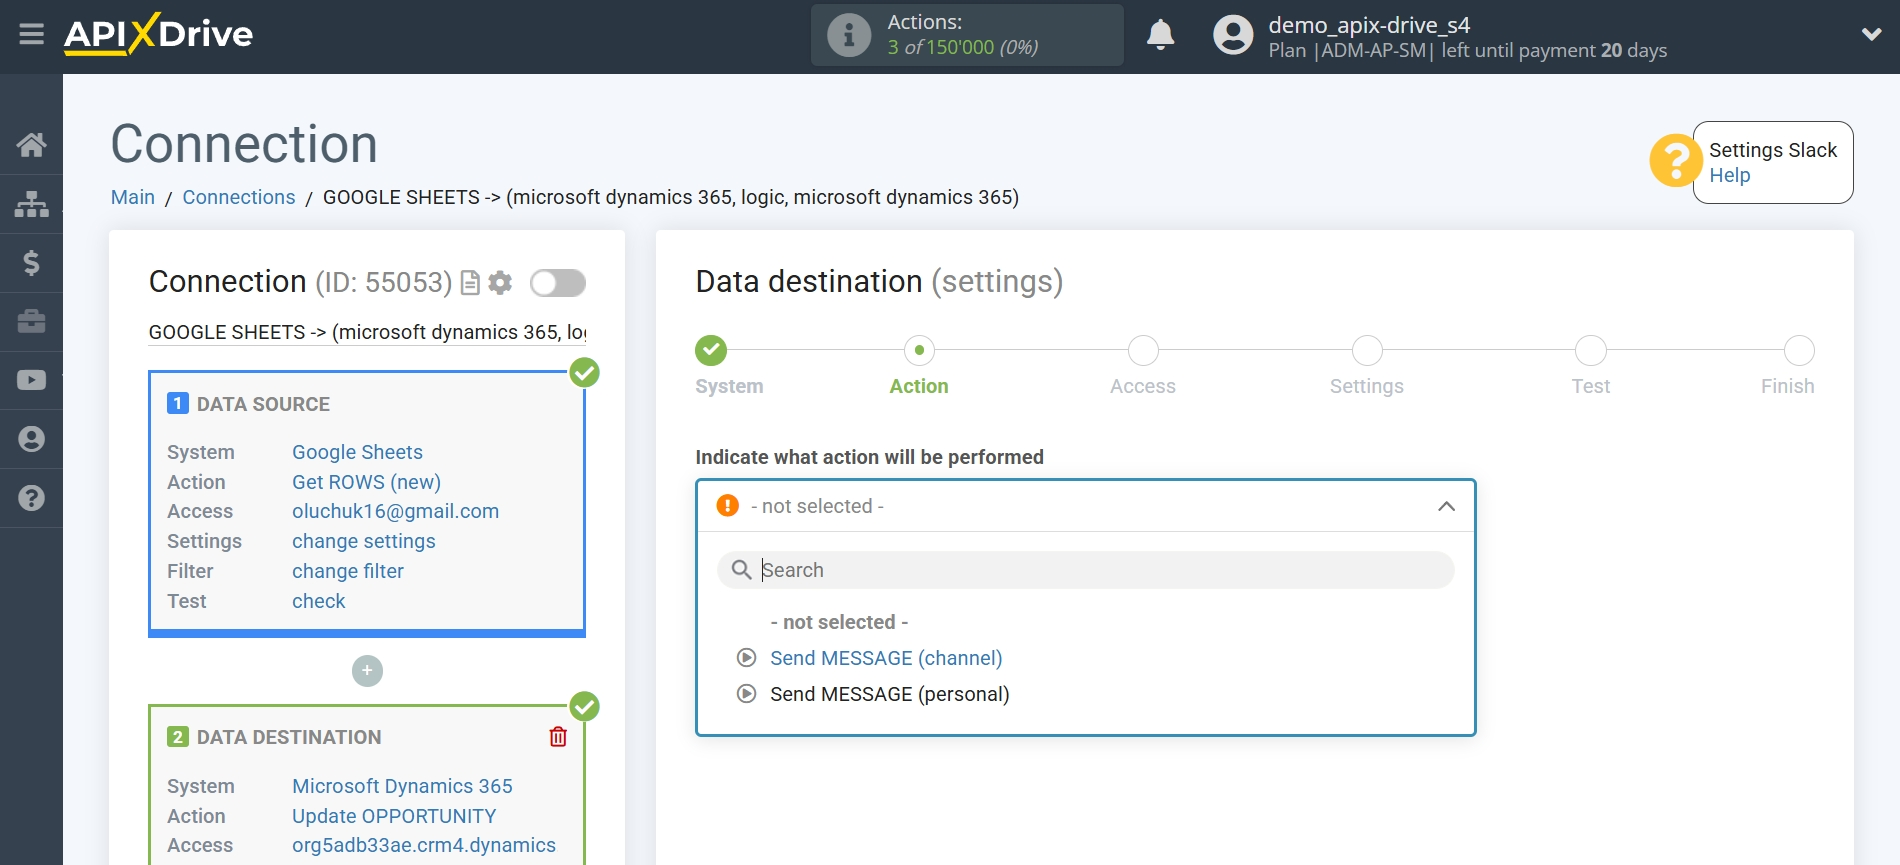Open the Slack settings Help link
Viewport: 1900px width, 865px height.
click(1729, 175)
